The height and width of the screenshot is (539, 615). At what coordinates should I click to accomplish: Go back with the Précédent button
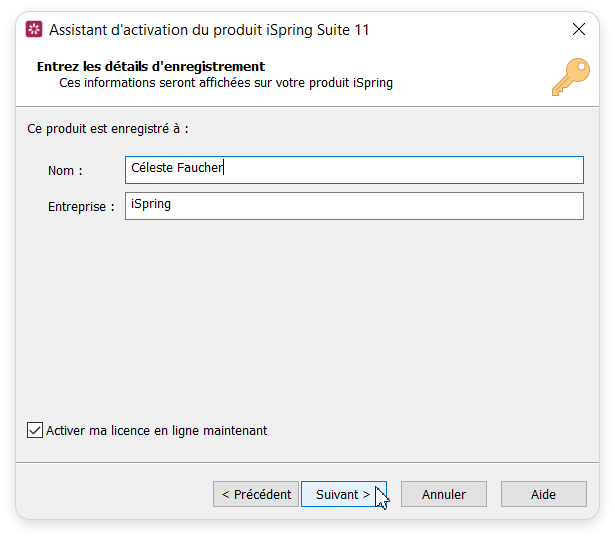pyautogui.click(x=256, y=494)
